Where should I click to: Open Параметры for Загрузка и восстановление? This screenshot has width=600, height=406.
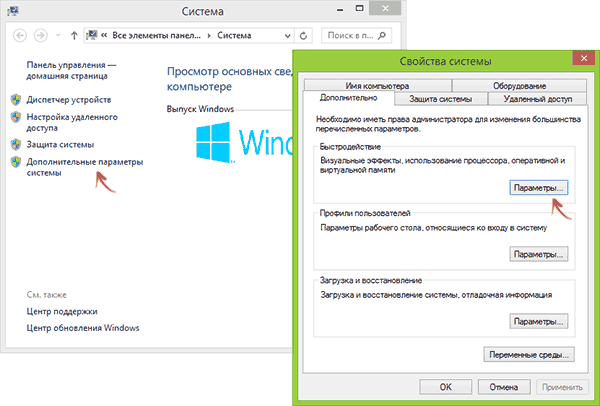[x=538, y=322]
